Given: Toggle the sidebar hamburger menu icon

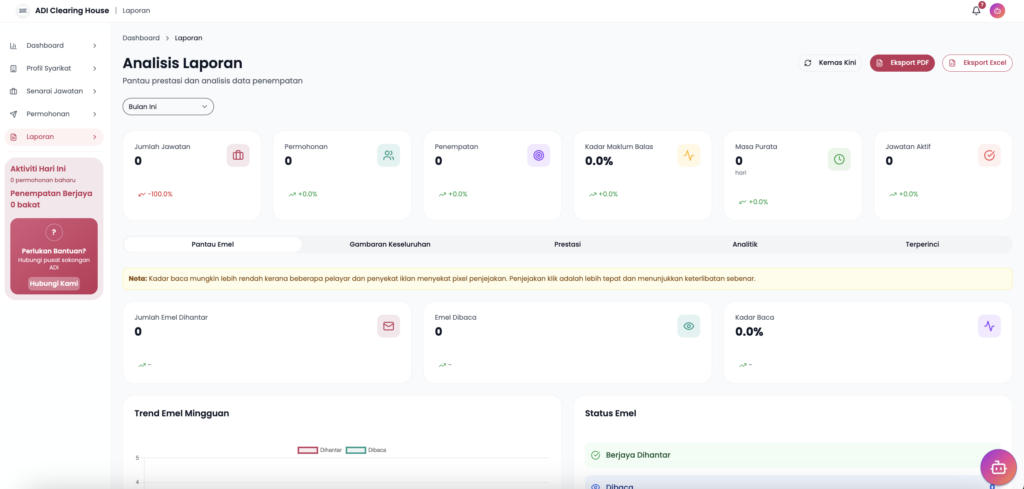Looking at the screenshot, I should tap(22, 10).
